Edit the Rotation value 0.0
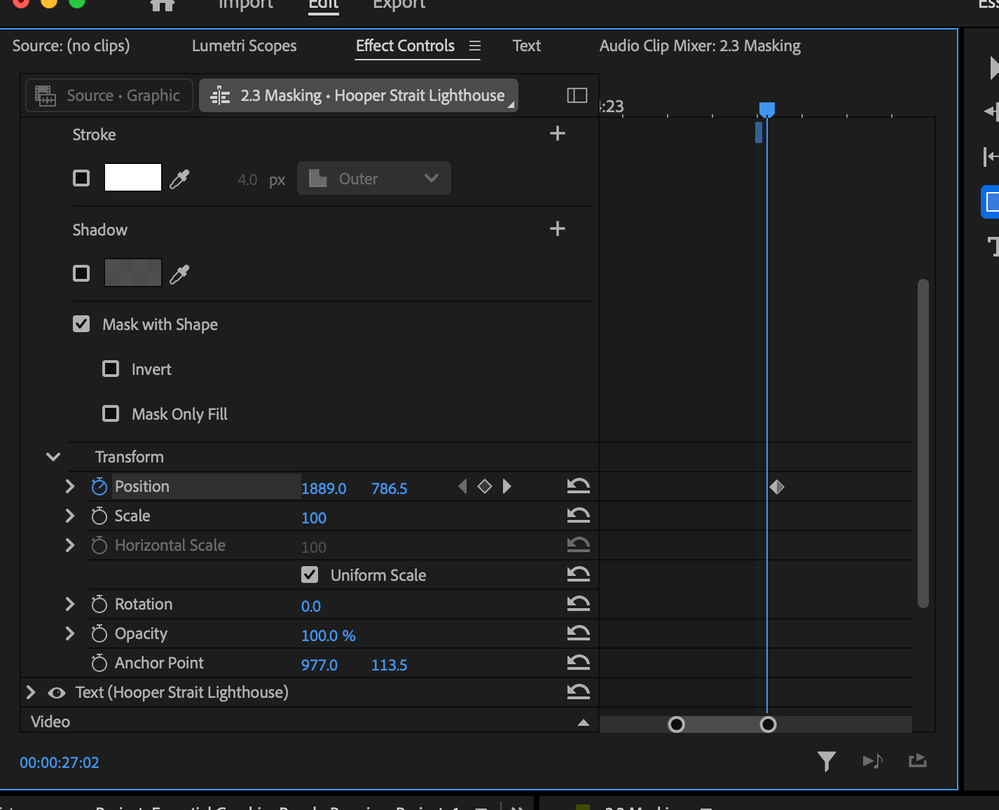Image resolution: width=999 pixels, height=810 pixels. tap(311, 606)
